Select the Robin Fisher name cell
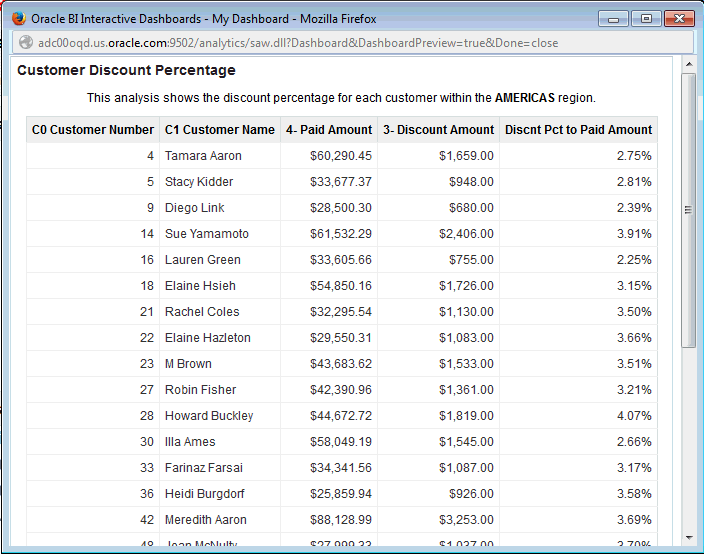The height and width of the screenshot is (554, 704). [x=220, y=390]
